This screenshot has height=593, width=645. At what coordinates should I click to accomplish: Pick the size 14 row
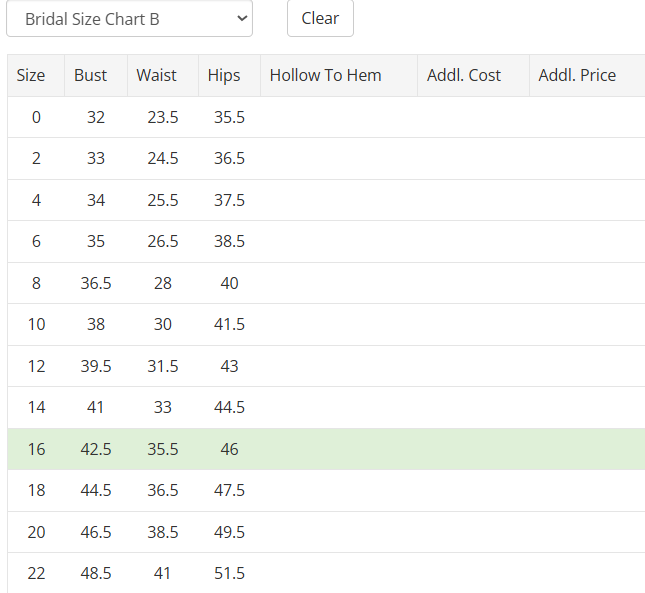click(326, 408)
